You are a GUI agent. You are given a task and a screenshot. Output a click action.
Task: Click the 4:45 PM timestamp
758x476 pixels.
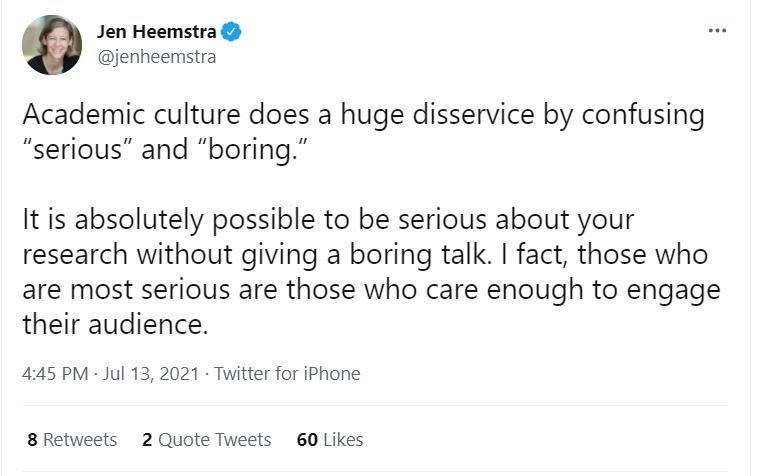[x=54, y=374]
